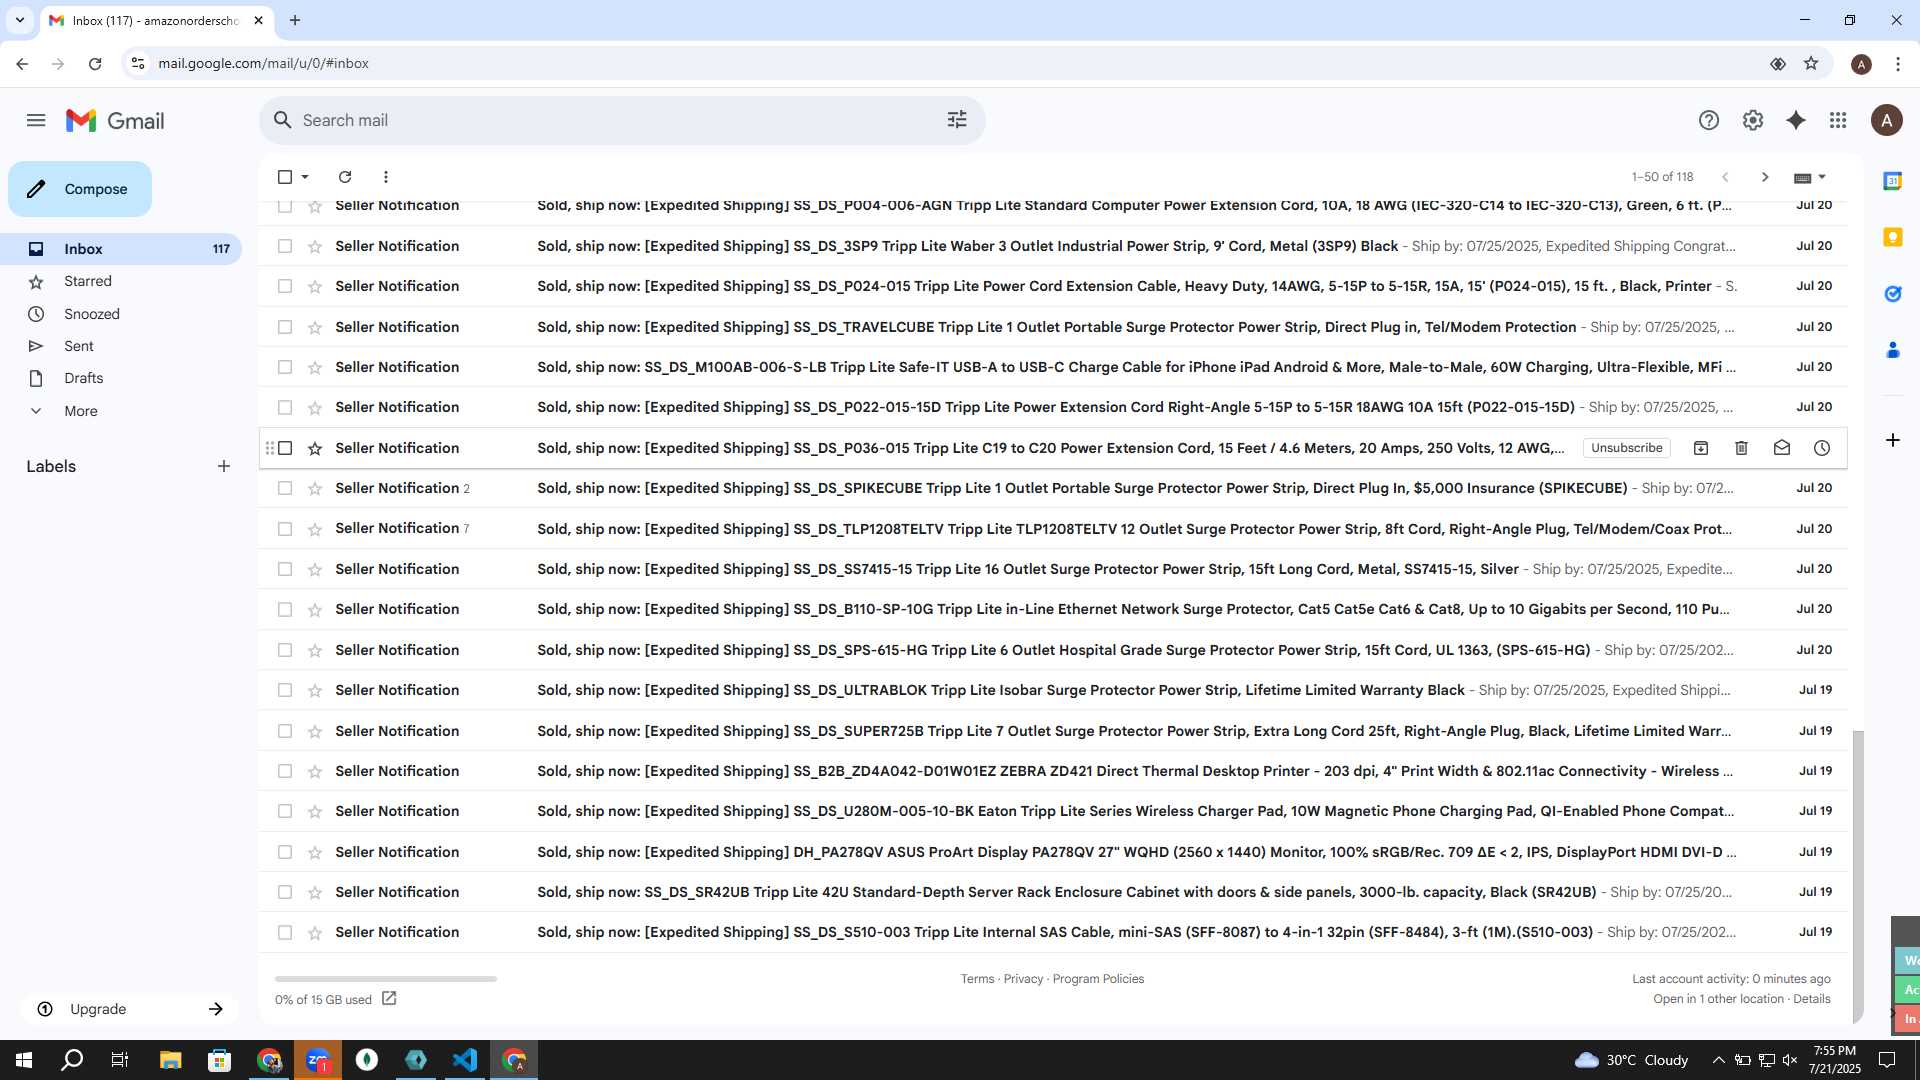Open Contacts side panel
The width and height of the screenshot is (1920, 1080).
pos(1892,350)
